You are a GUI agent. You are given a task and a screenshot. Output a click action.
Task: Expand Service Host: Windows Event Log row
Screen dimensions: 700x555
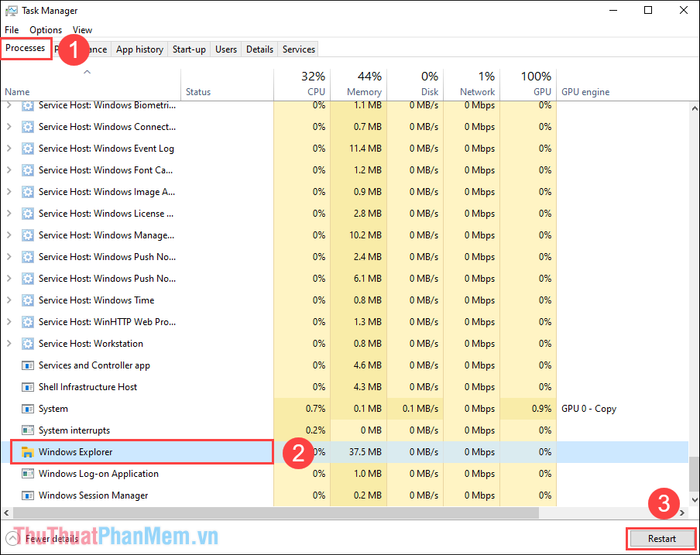[9, 148]
